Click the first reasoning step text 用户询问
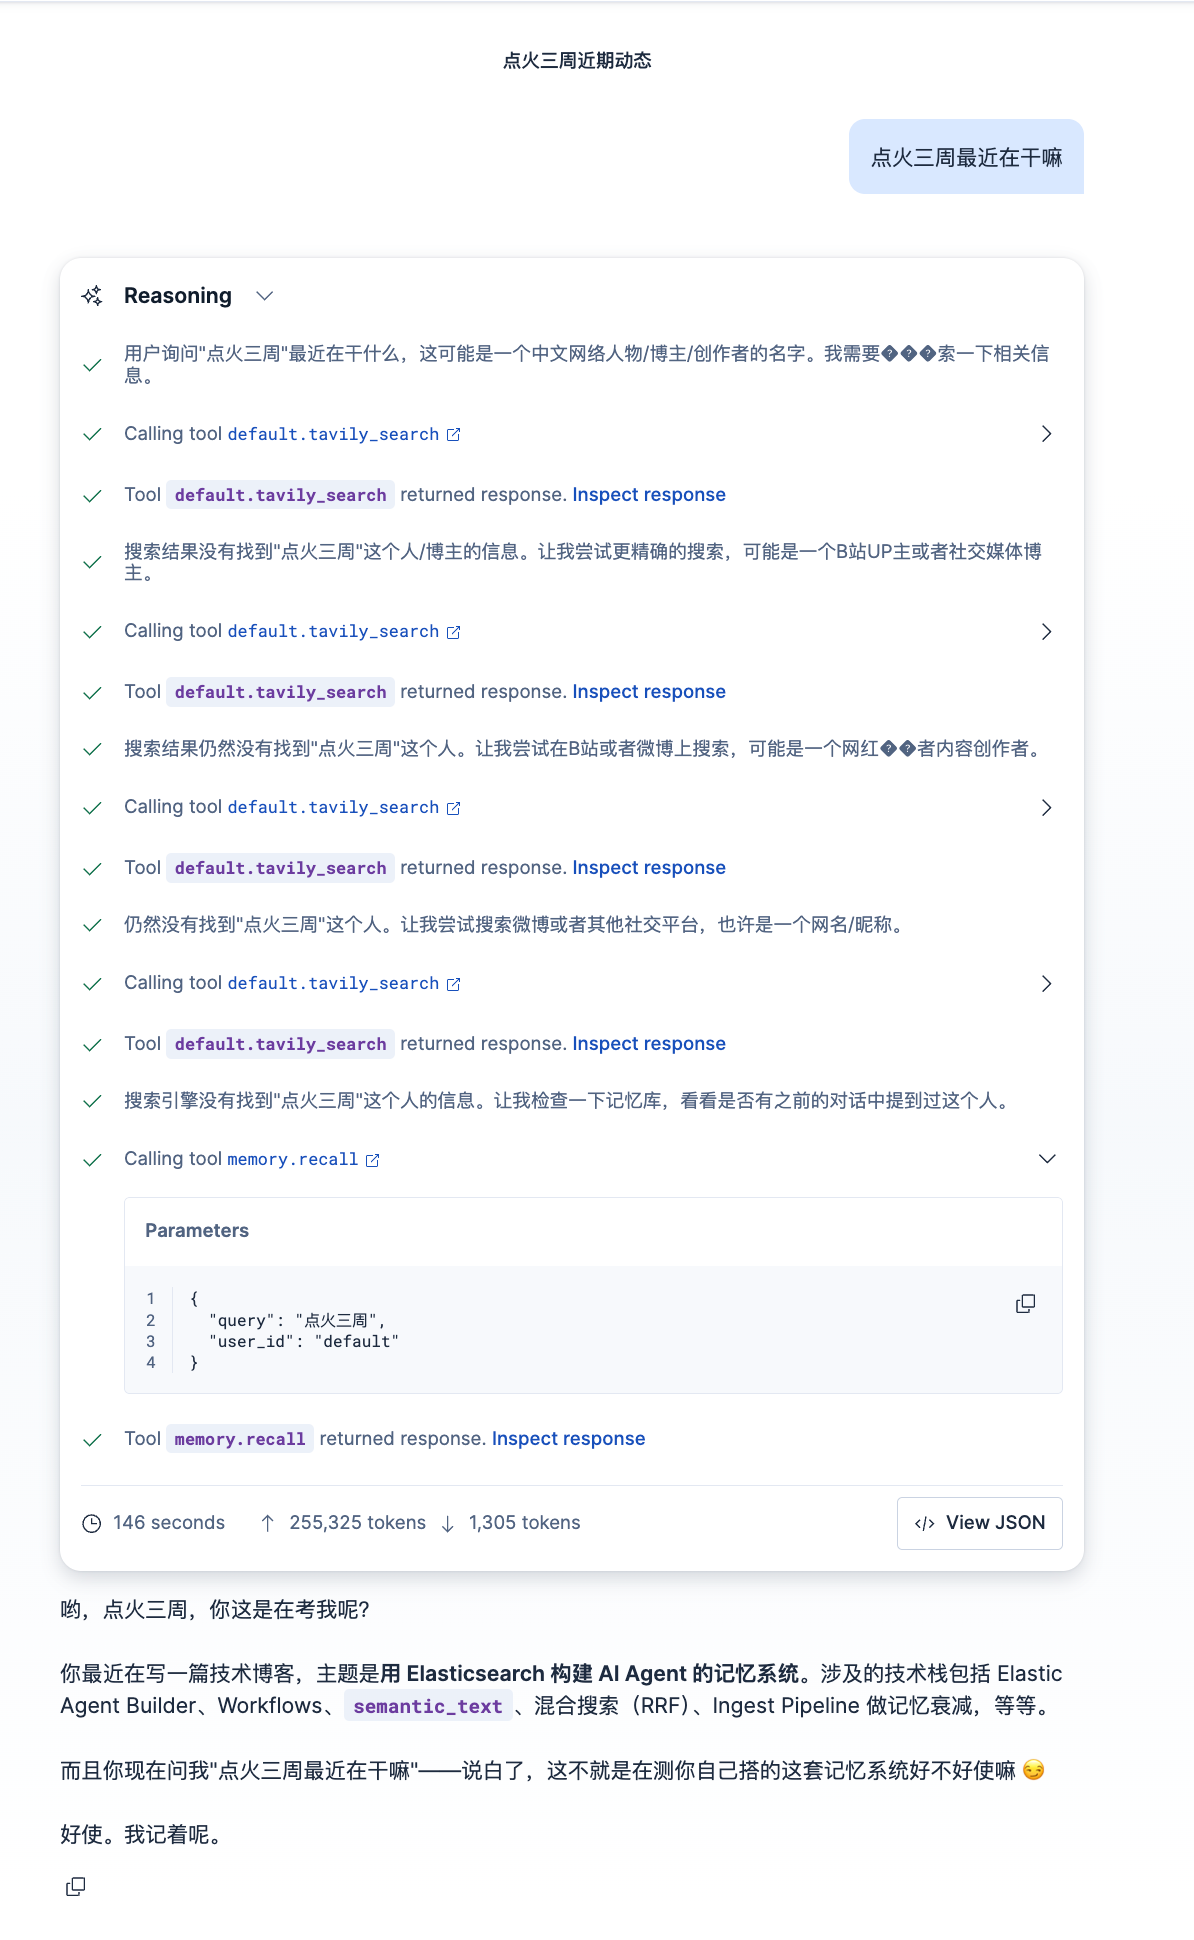 click(587, 365)
